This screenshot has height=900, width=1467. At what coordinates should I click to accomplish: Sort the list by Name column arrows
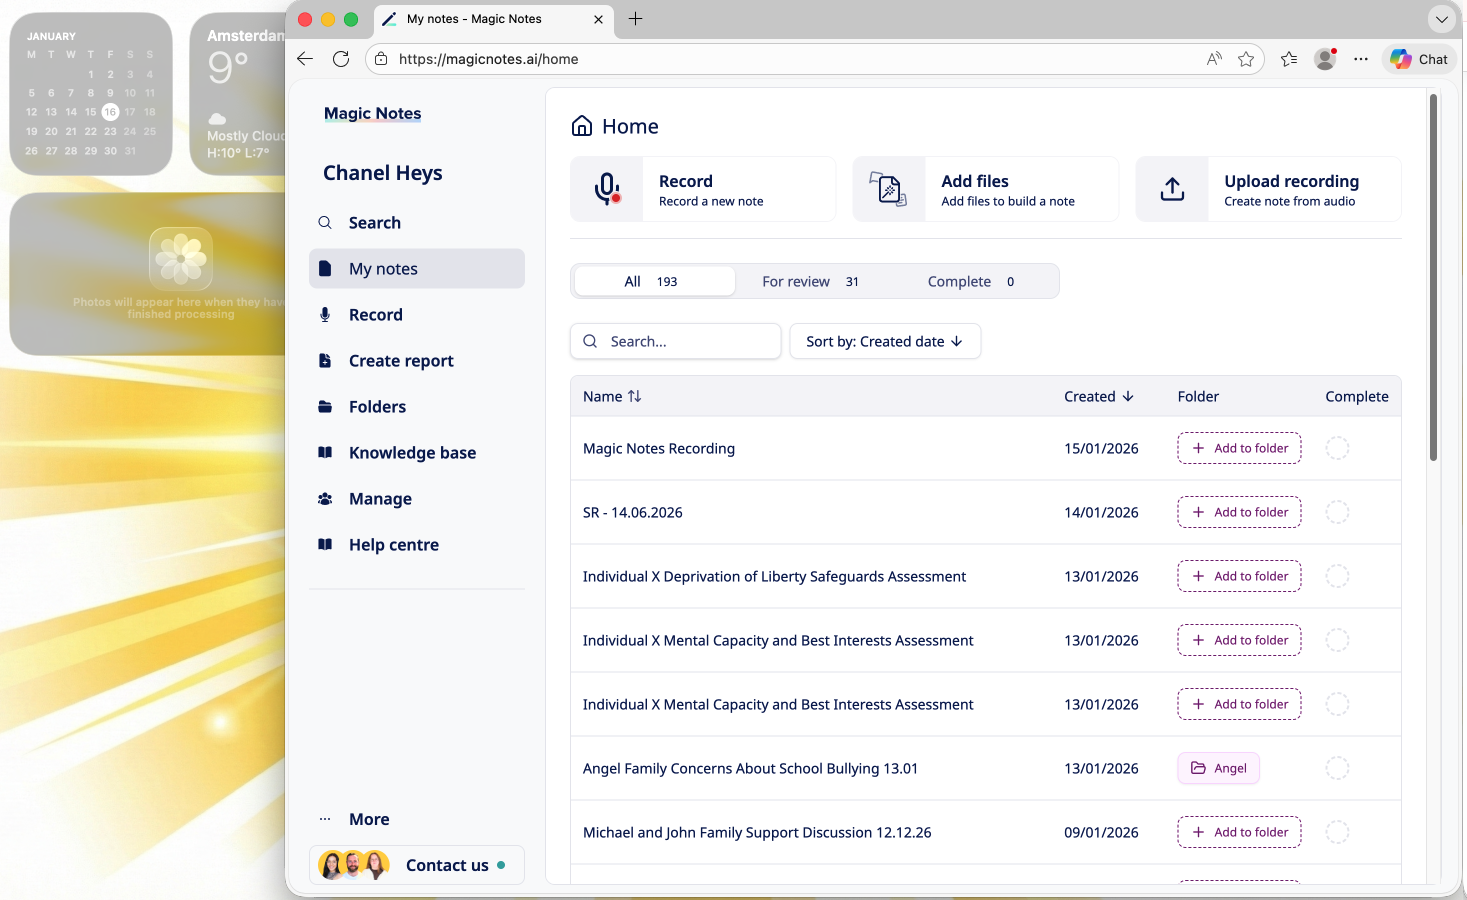coord(634,397)
